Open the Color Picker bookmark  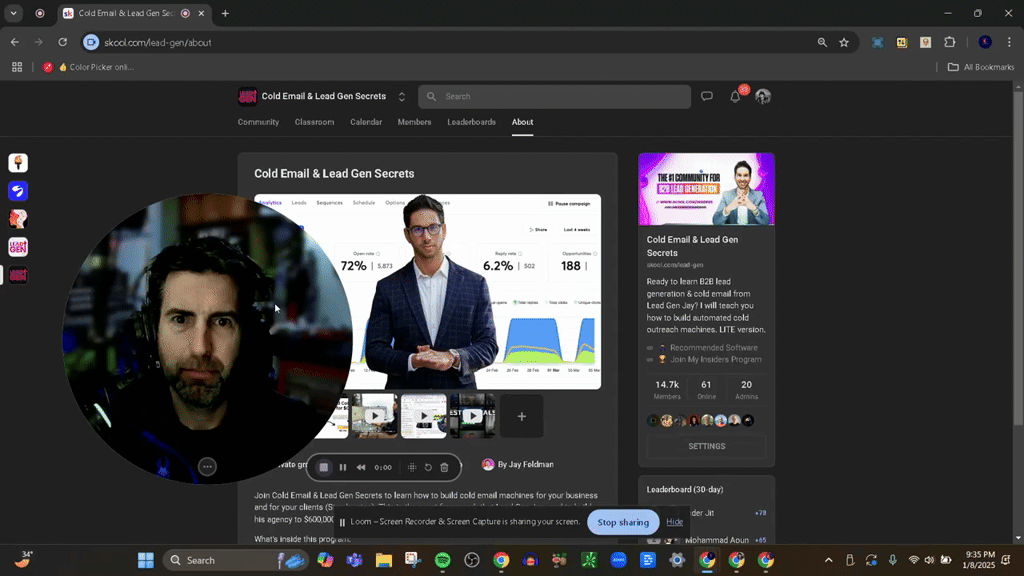[x=88, y=67]
